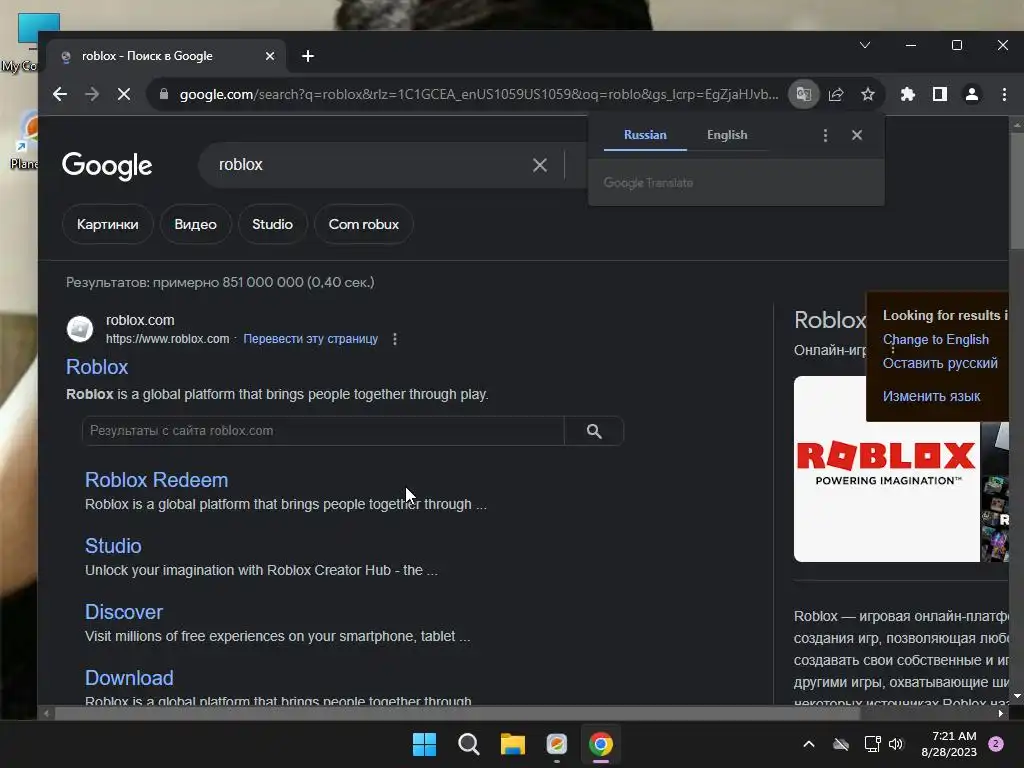Choose Change to English language option
The height and width of the screenshot is (768, 1024).
935,340
